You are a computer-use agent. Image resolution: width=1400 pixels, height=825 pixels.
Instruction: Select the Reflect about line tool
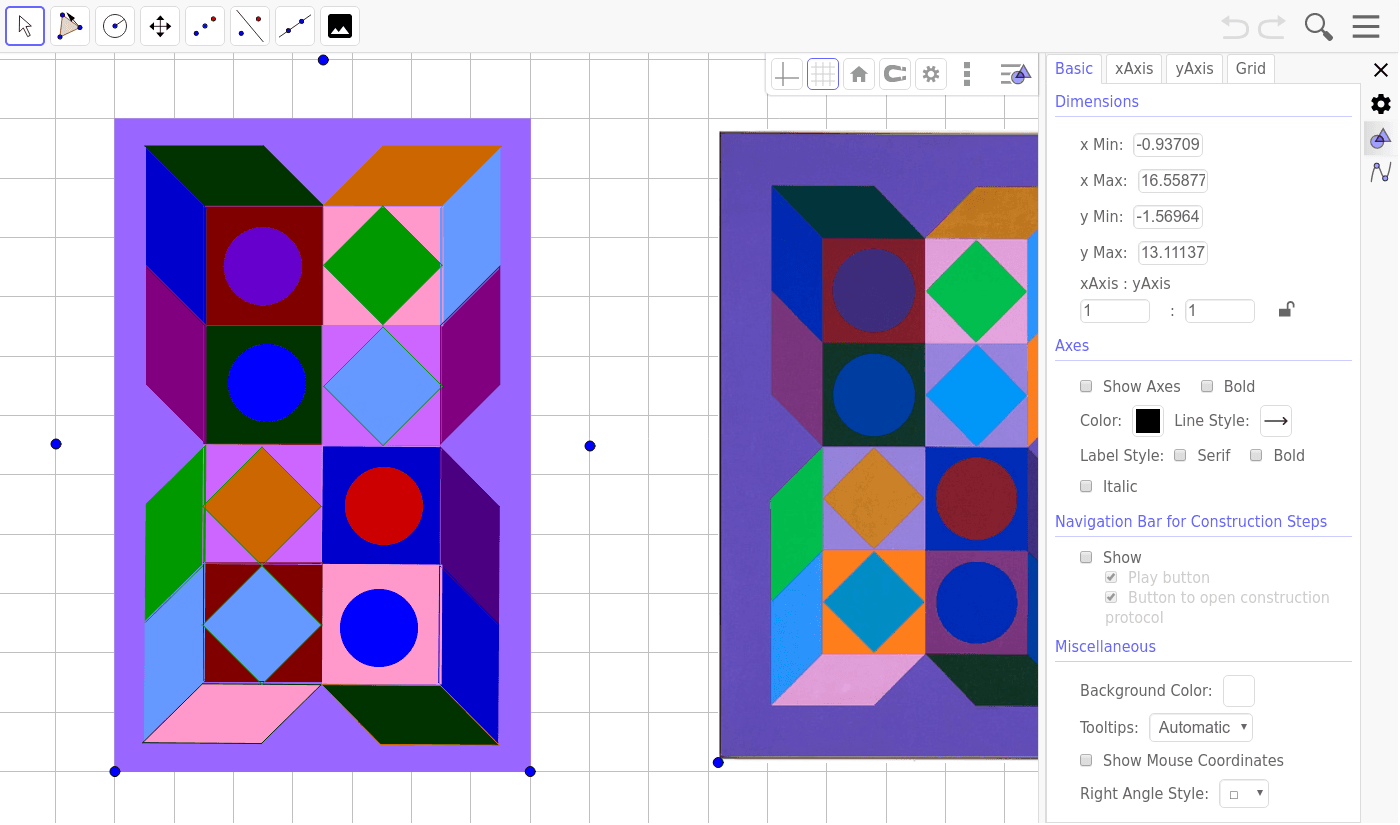[250, 26]
